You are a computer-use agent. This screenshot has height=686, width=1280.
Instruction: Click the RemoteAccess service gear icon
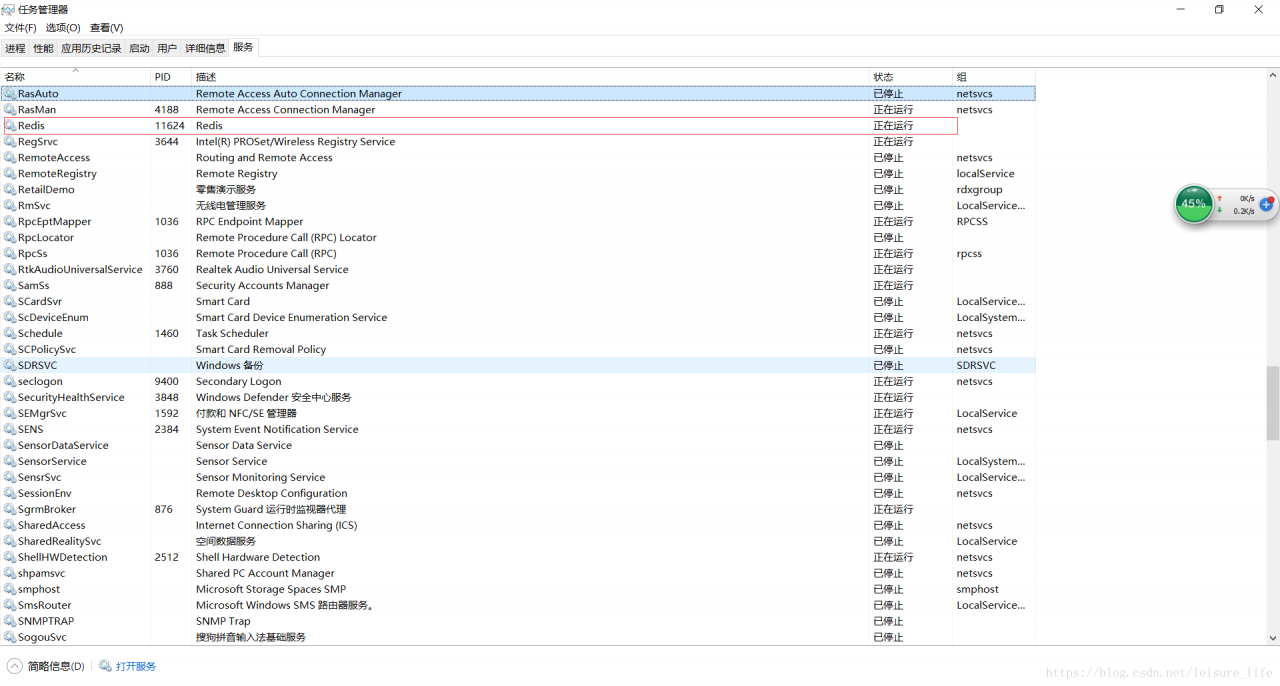point(10,157)
